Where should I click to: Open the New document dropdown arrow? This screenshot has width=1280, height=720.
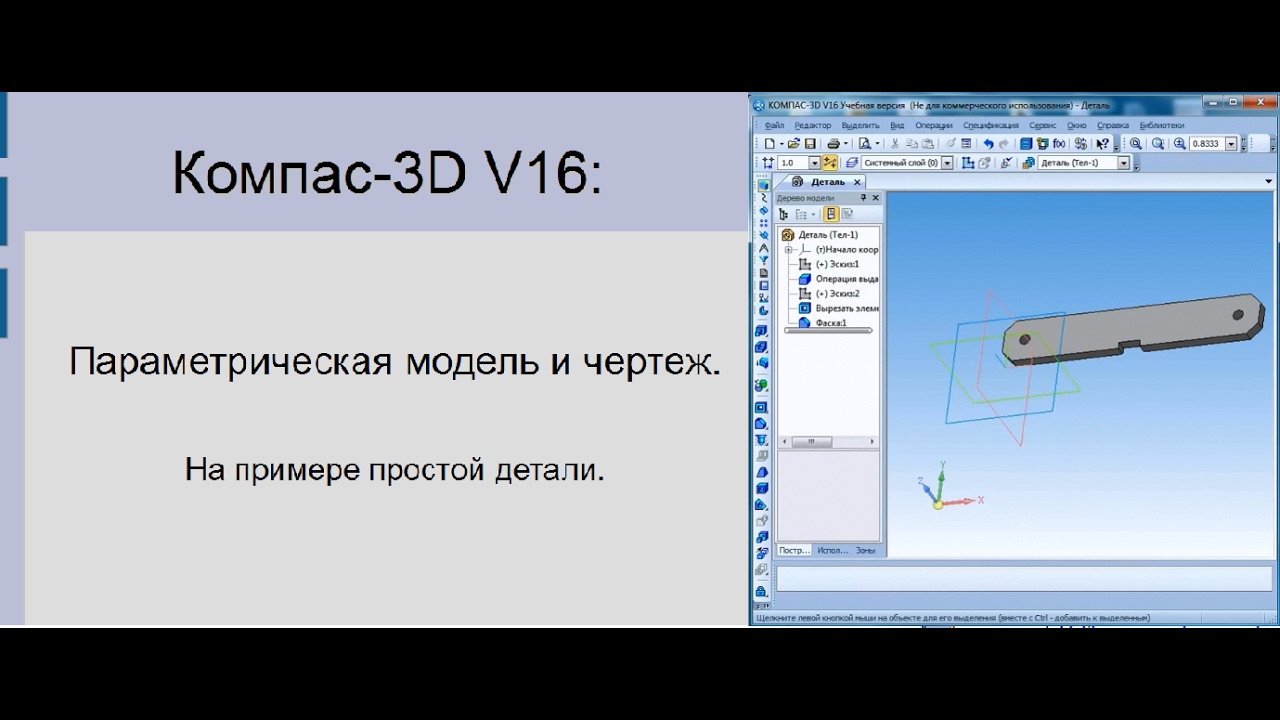click(x=782, y=143)
